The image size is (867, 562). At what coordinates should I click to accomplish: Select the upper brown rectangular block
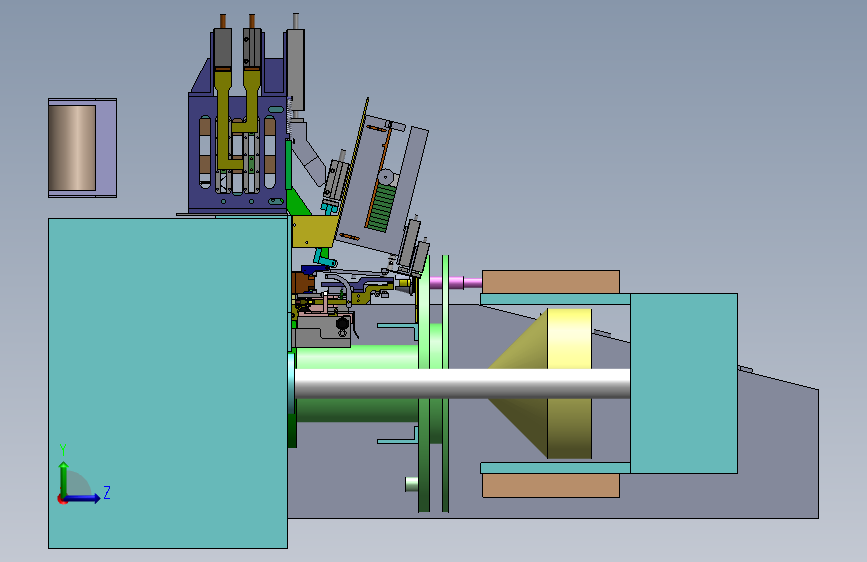pos(551,282)
